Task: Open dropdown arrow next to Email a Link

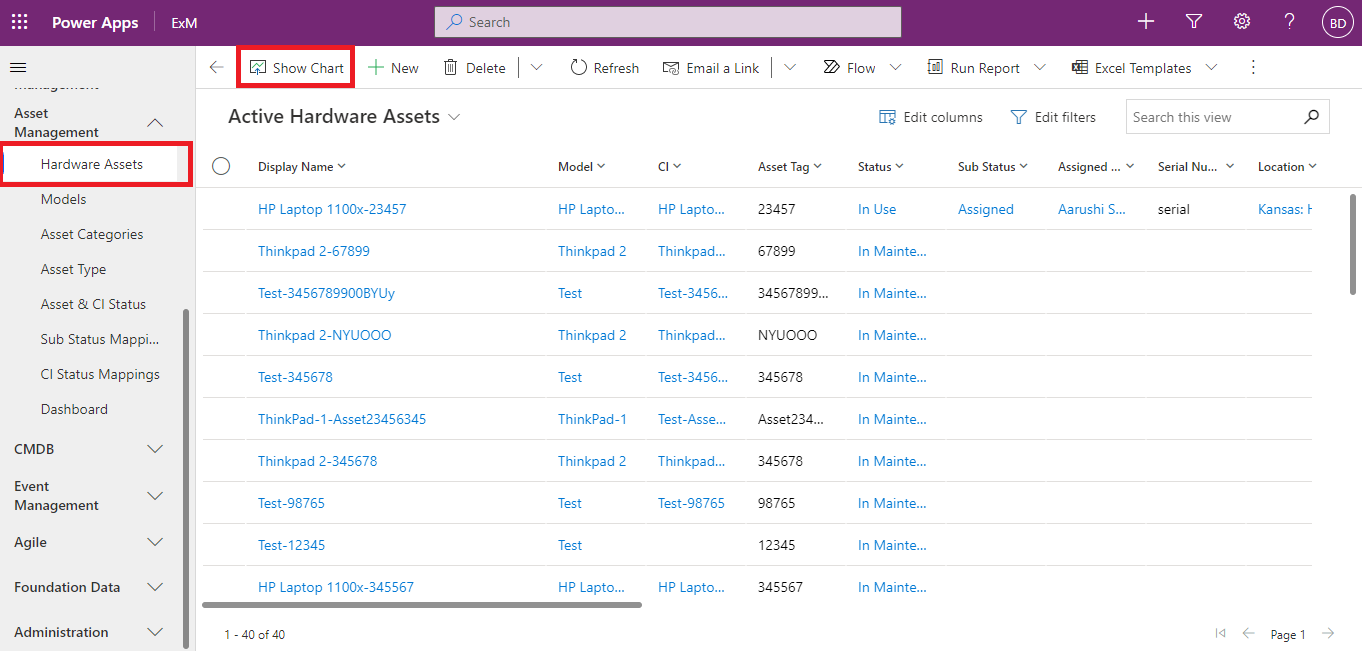Action: click(790, 68)
